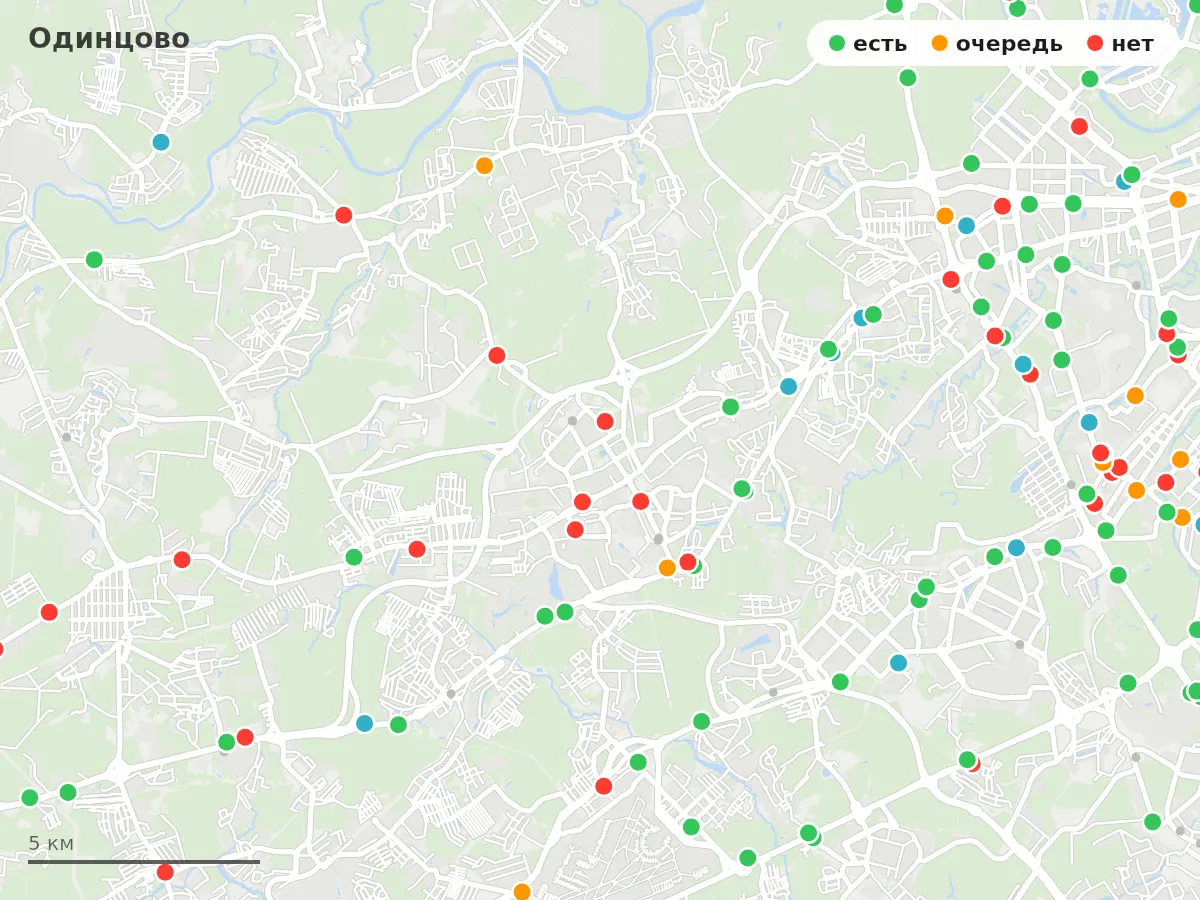Select the red marker just under the scale bar
Image resolution: width=1200 pixels, height=900 pixels.
(165, 872)
